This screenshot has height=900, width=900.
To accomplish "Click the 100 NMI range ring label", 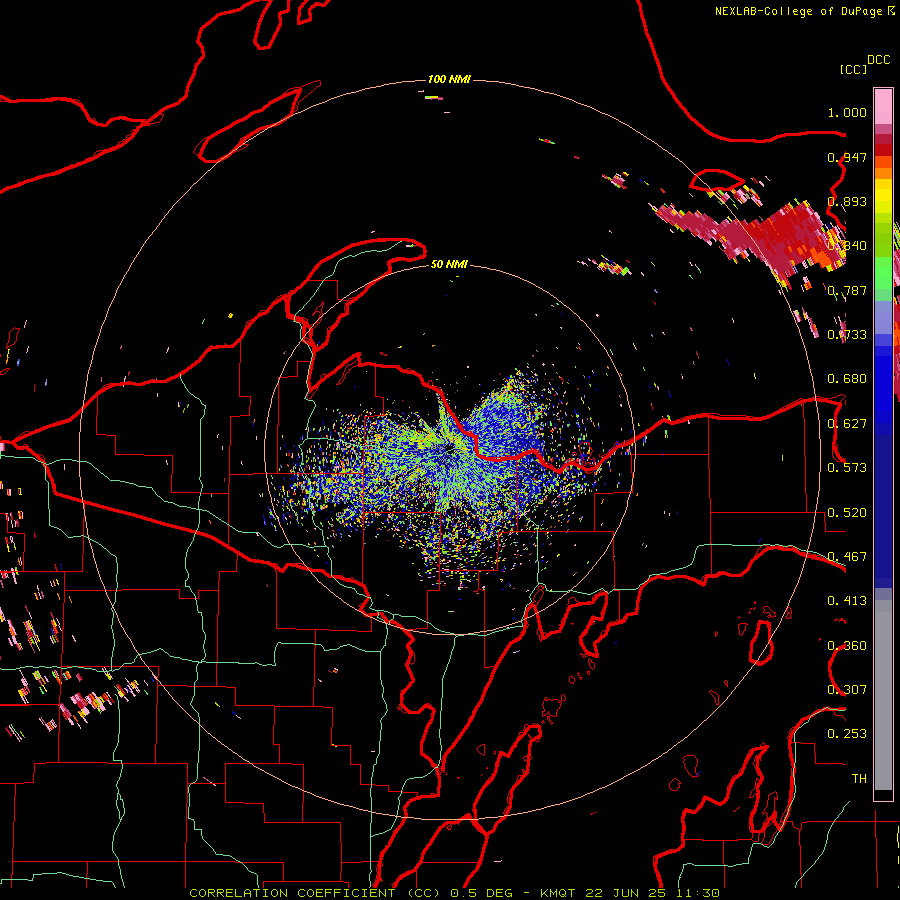I will click(x=449, y=79).
